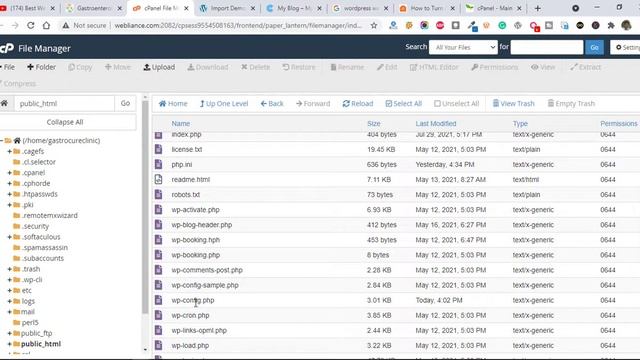
Task: Open the logs tree folder
Action: tap(28, 301)
